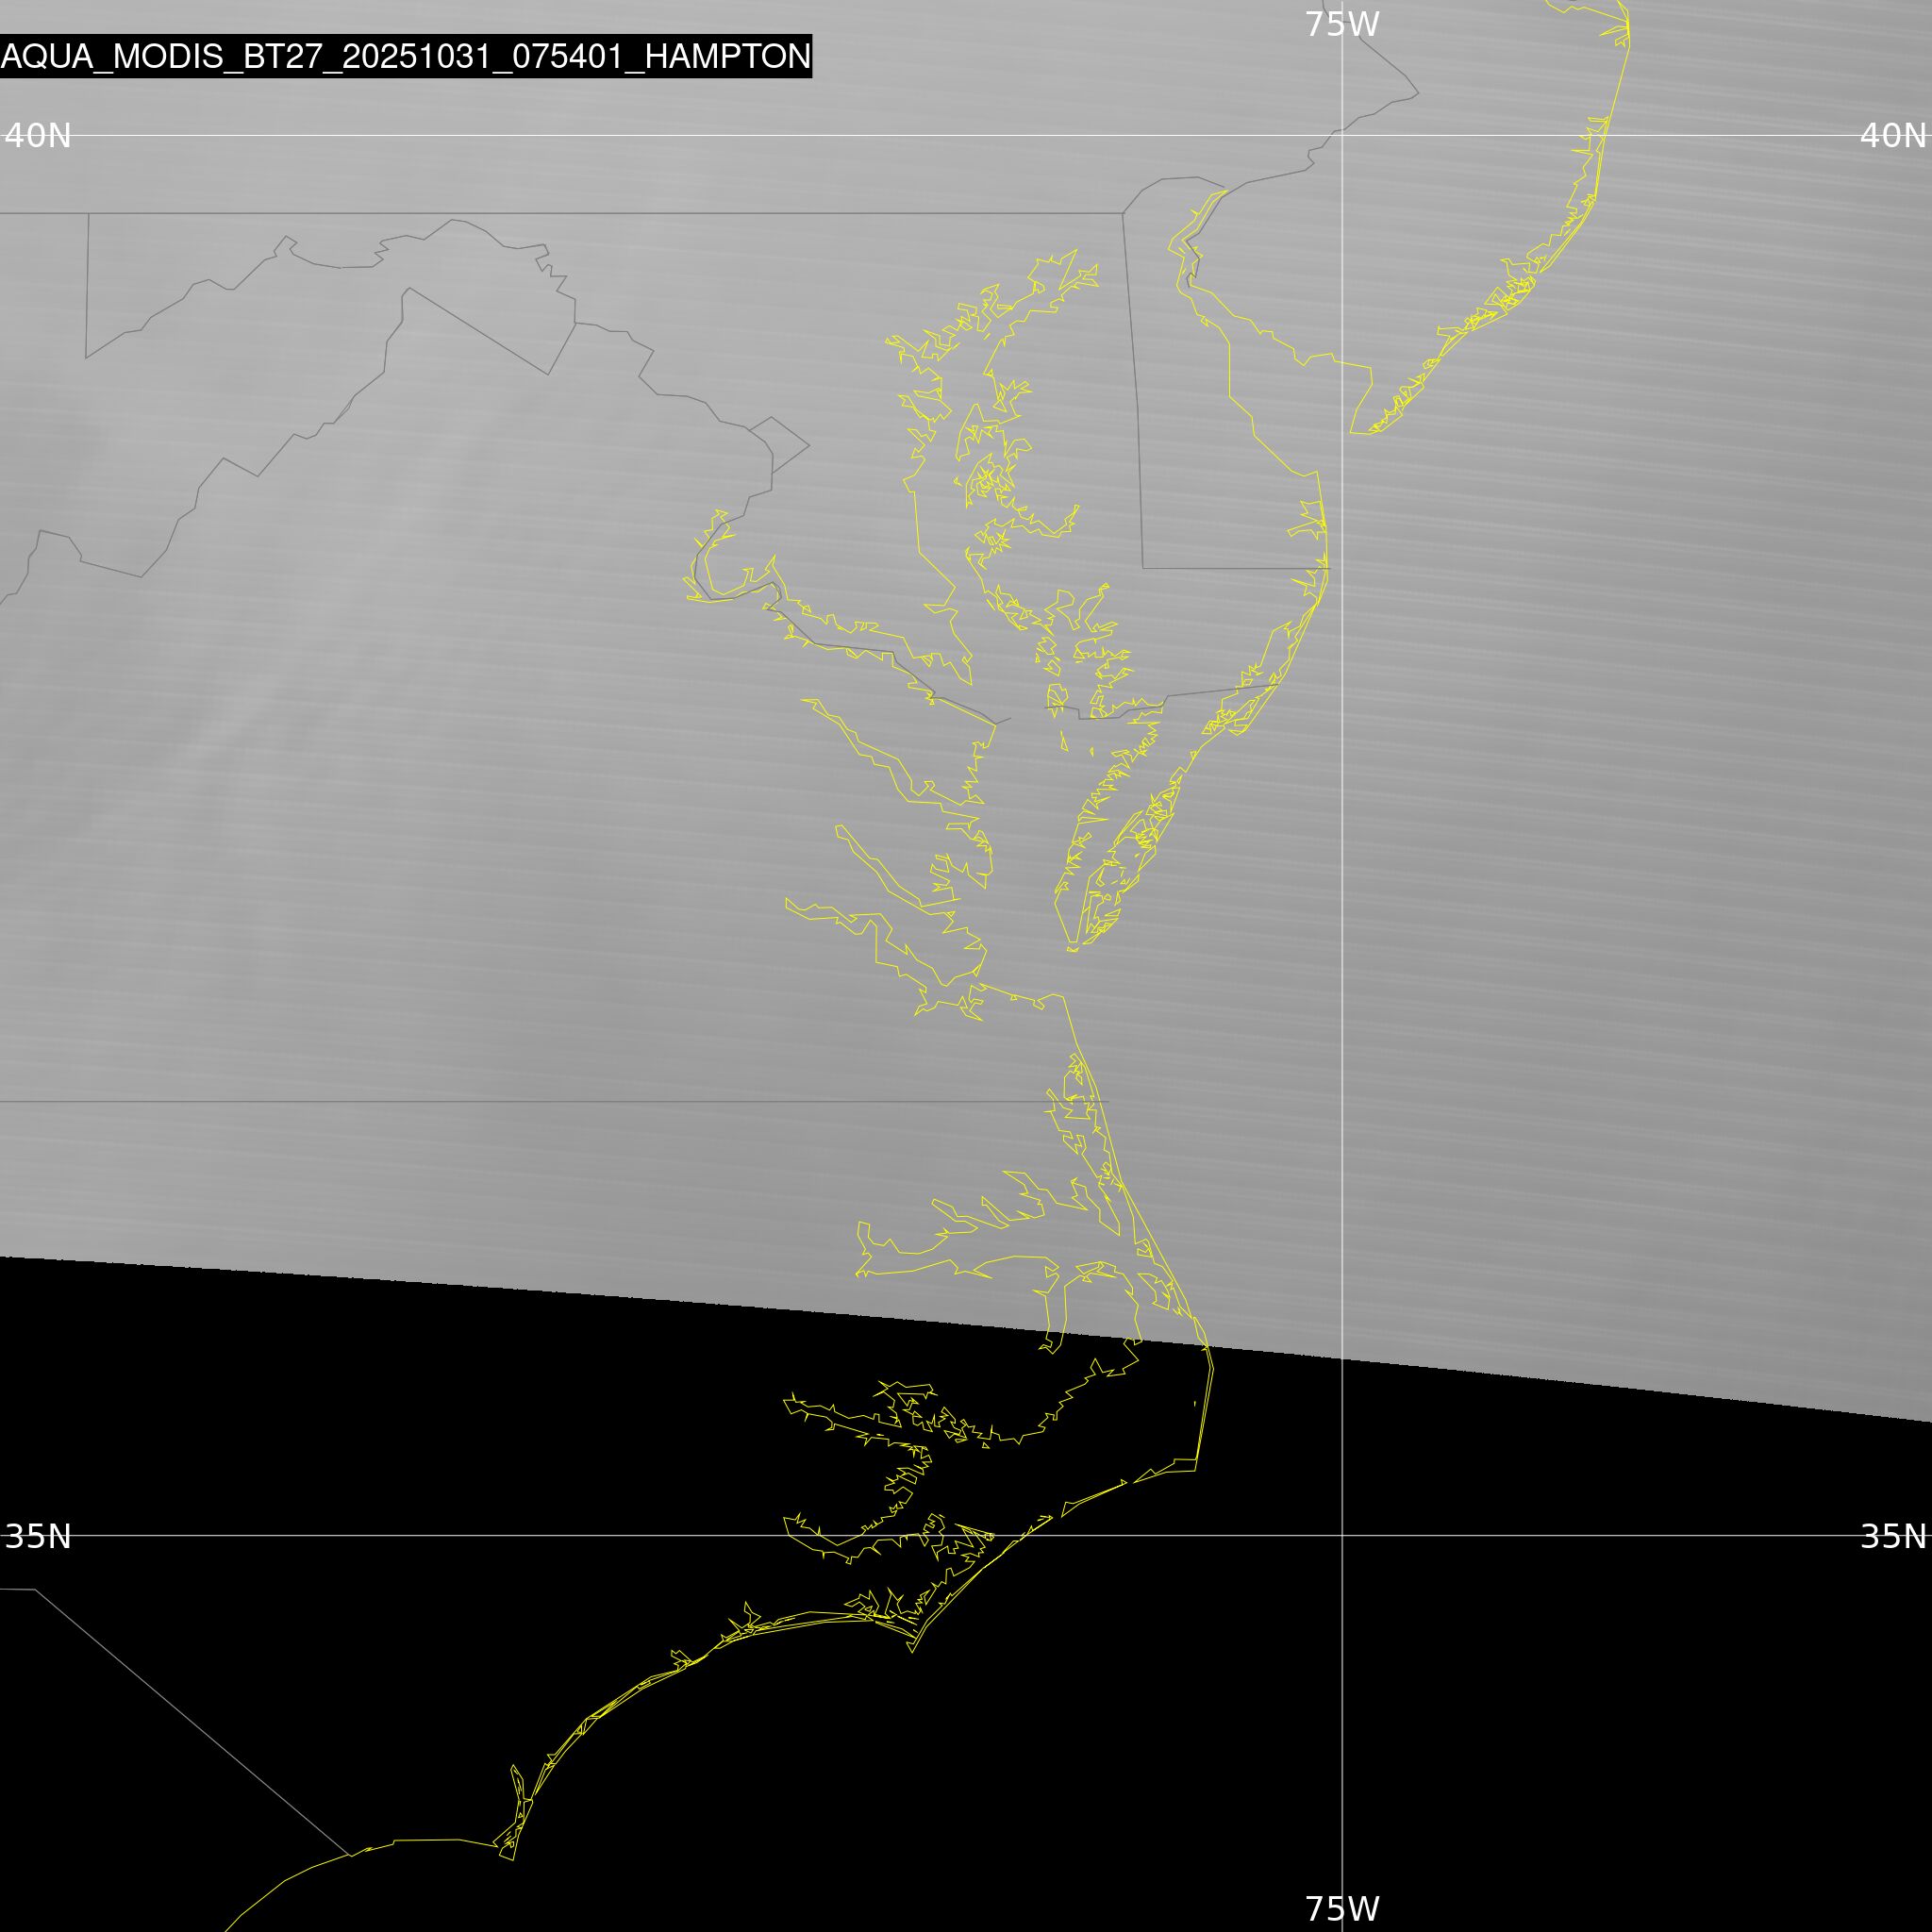Viewport: 1932px width, 1932px height.
Task: Click the 40N and 75W gridline intersection
Action: pos(1342,135)
